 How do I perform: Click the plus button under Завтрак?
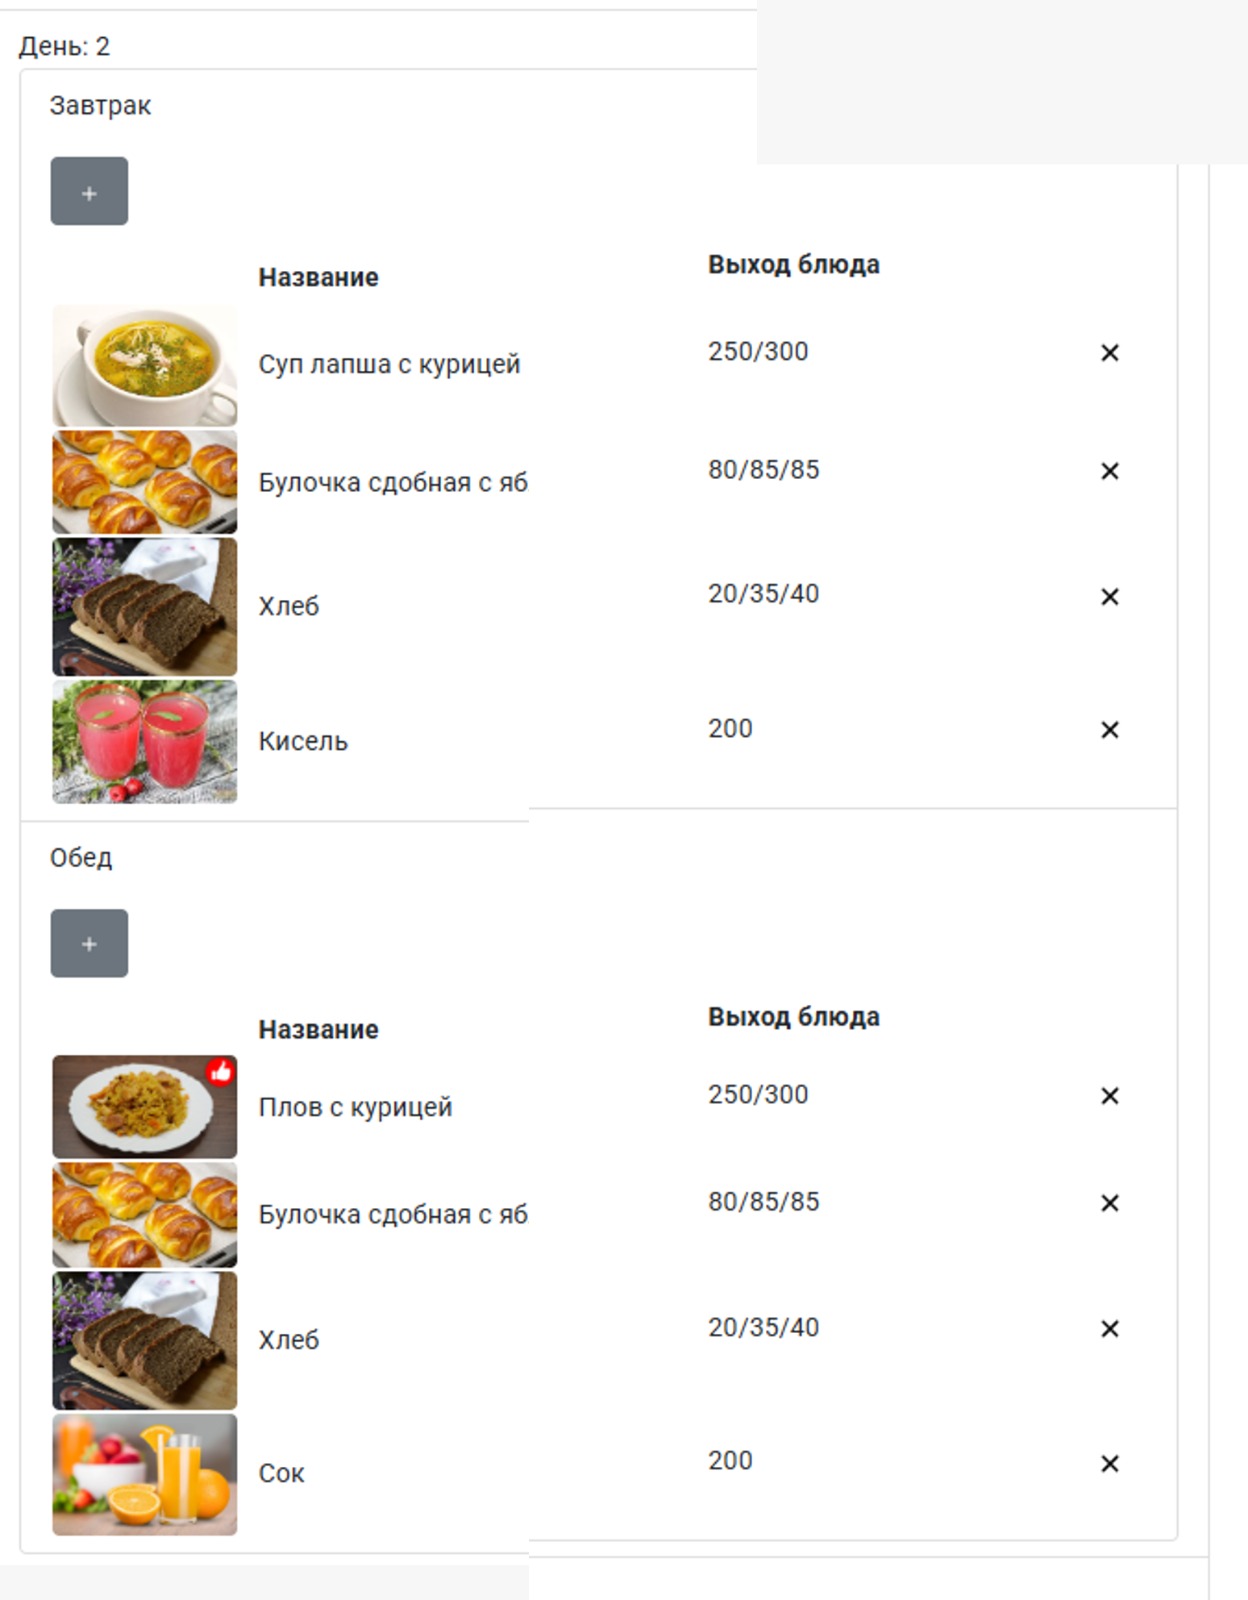tap(89, 191)
